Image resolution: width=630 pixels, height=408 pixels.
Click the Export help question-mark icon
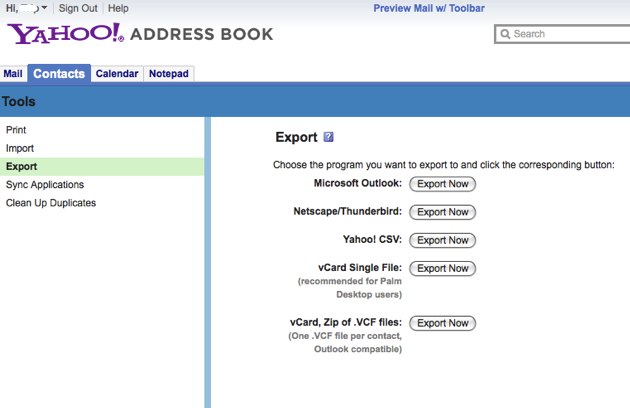click(328, 137)
